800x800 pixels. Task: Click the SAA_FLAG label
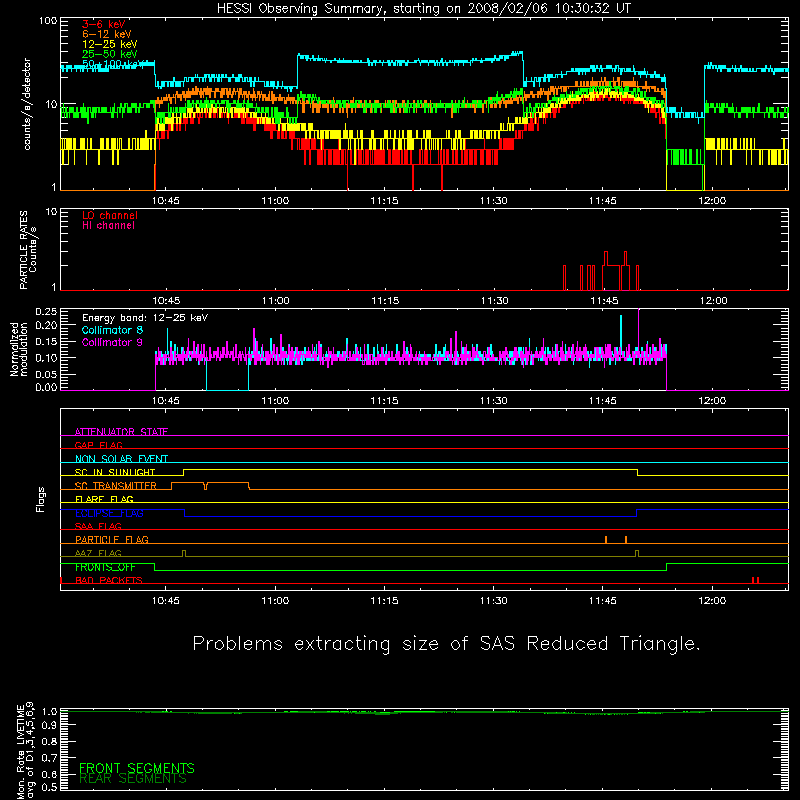click(98, 526)
